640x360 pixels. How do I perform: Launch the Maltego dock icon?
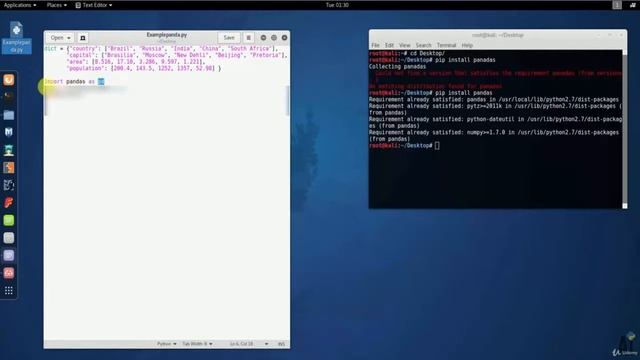(9, 185)
